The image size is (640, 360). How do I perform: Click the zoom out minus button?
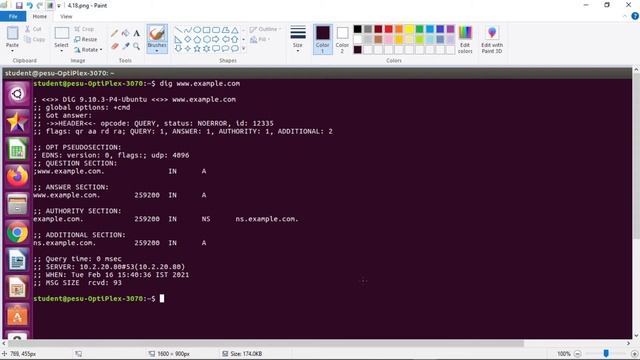click(x=578, y=354)
